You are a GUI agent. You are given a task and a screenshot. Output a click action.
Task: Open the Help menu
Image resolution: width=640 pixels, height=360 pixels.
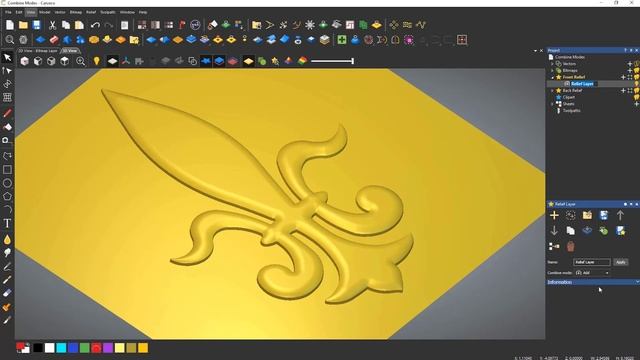143,12
